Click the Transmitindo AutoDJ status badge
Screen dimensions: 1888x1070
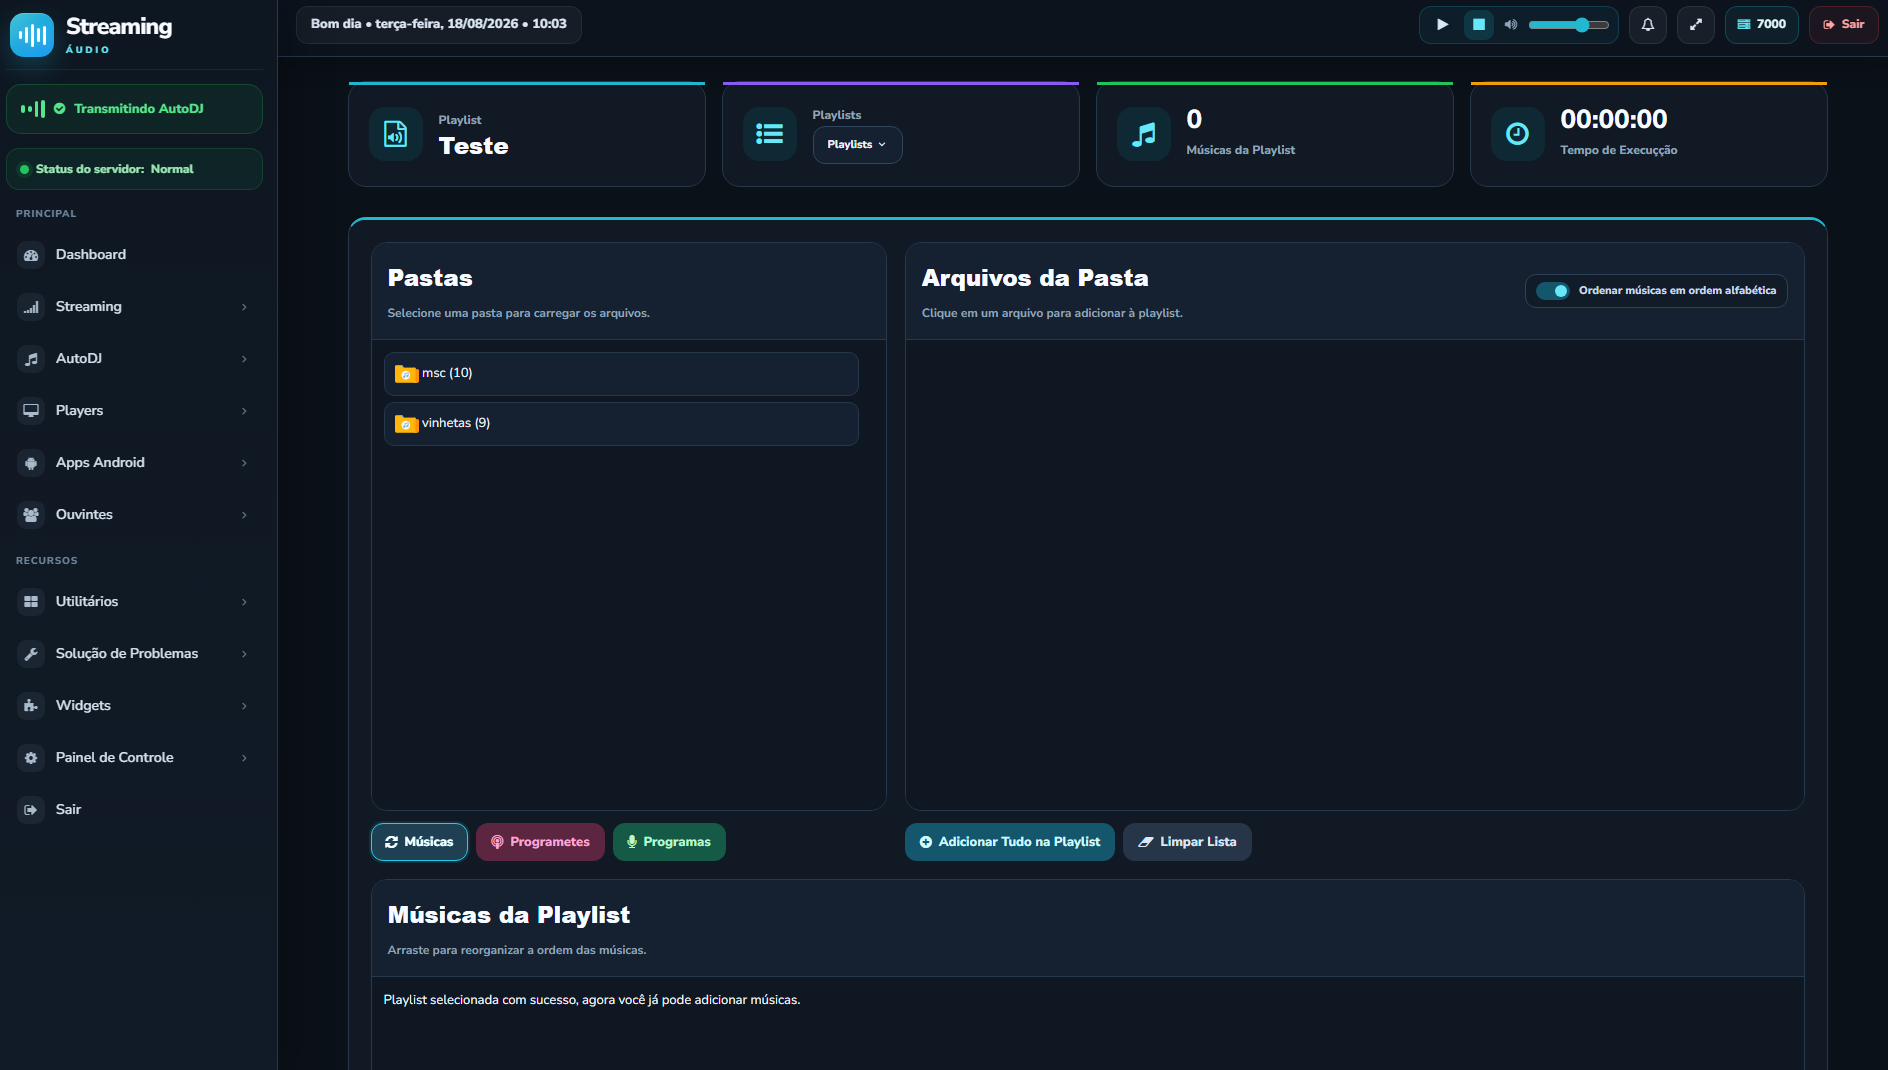point(134,108)
